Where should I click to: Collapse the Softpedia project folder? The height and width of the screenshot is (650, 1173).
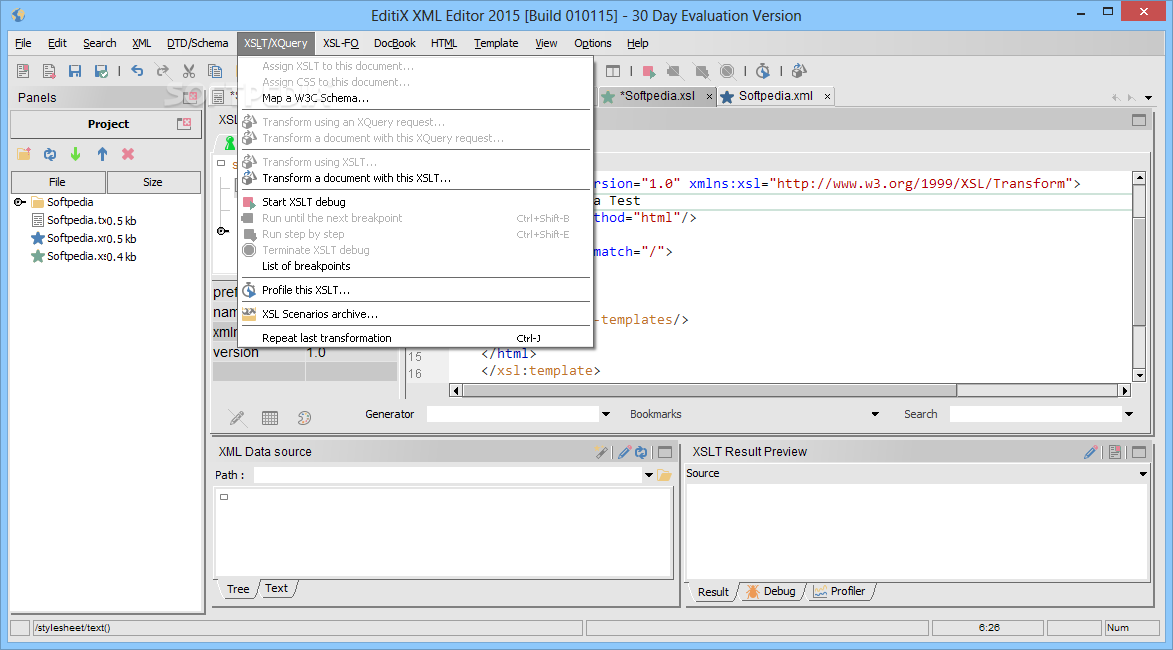tap(19, 202)
